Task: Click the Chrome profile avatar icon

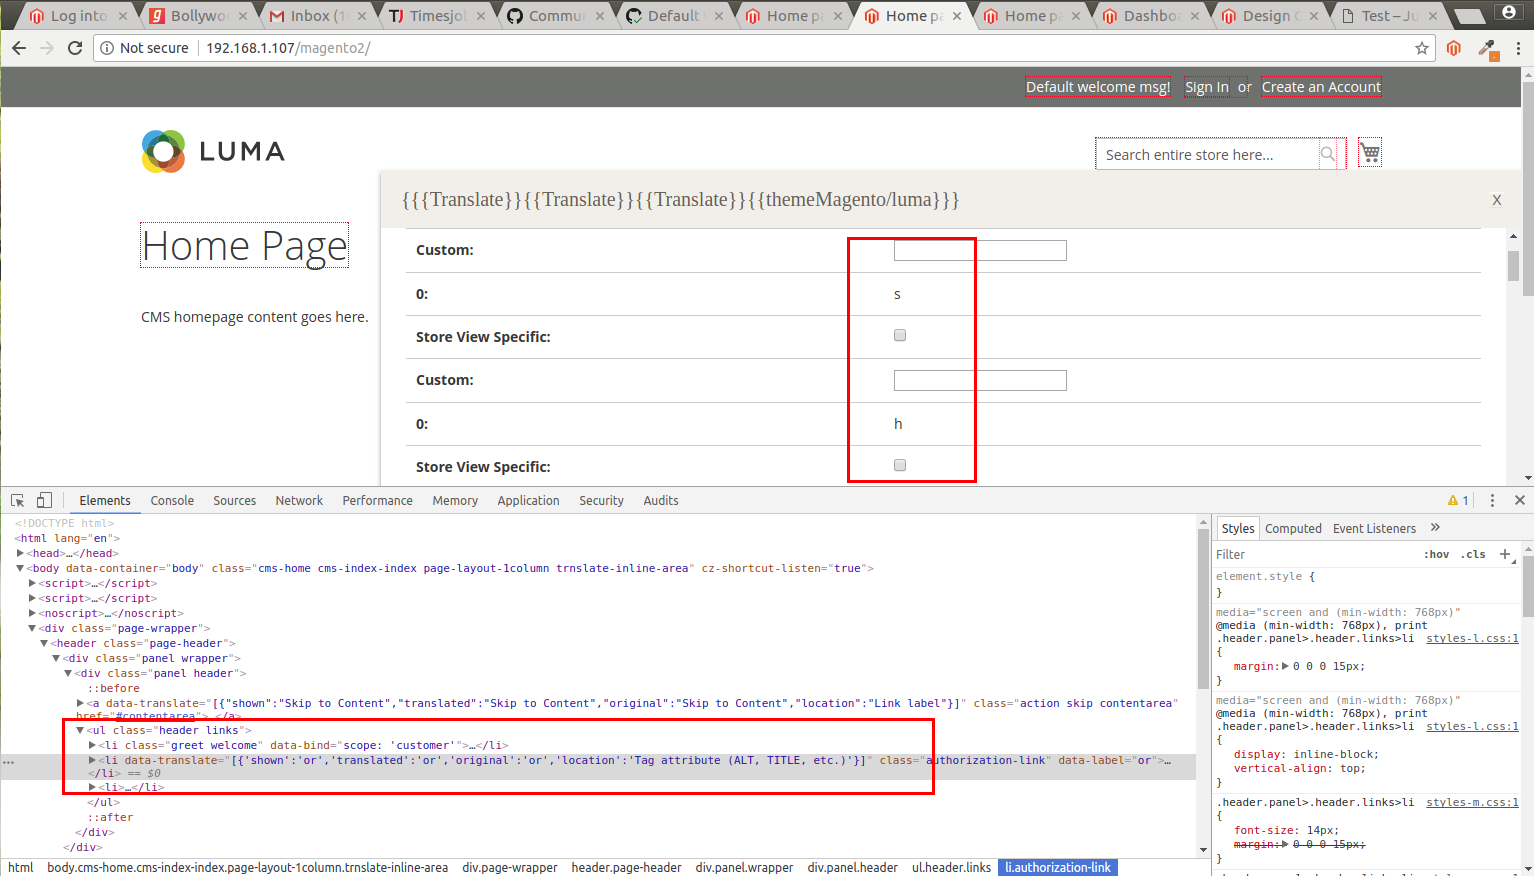Action: click(x=1509, y=13)
